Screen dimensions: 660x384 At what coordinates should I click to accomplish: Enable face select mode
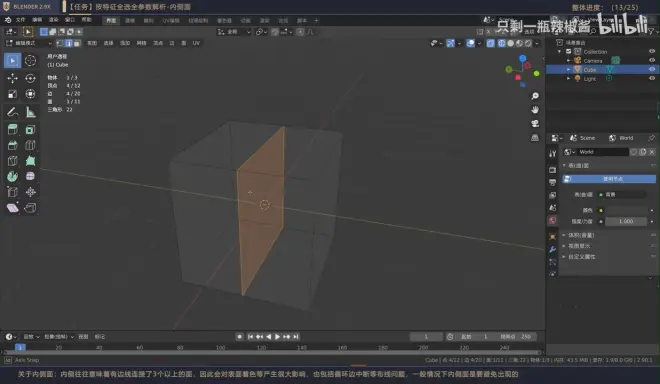[77, 43]
